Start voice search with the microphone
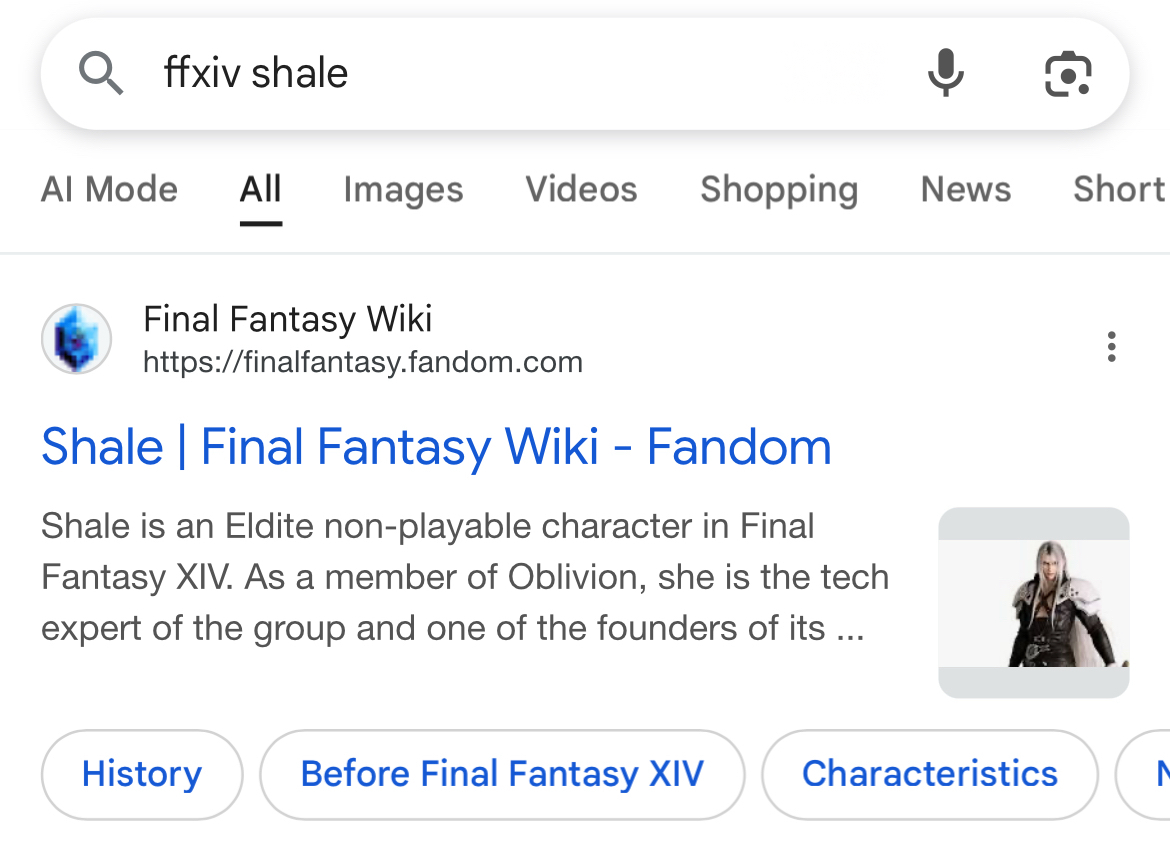The width and height of the screenshot is (1170, 845). pos(945,74)
